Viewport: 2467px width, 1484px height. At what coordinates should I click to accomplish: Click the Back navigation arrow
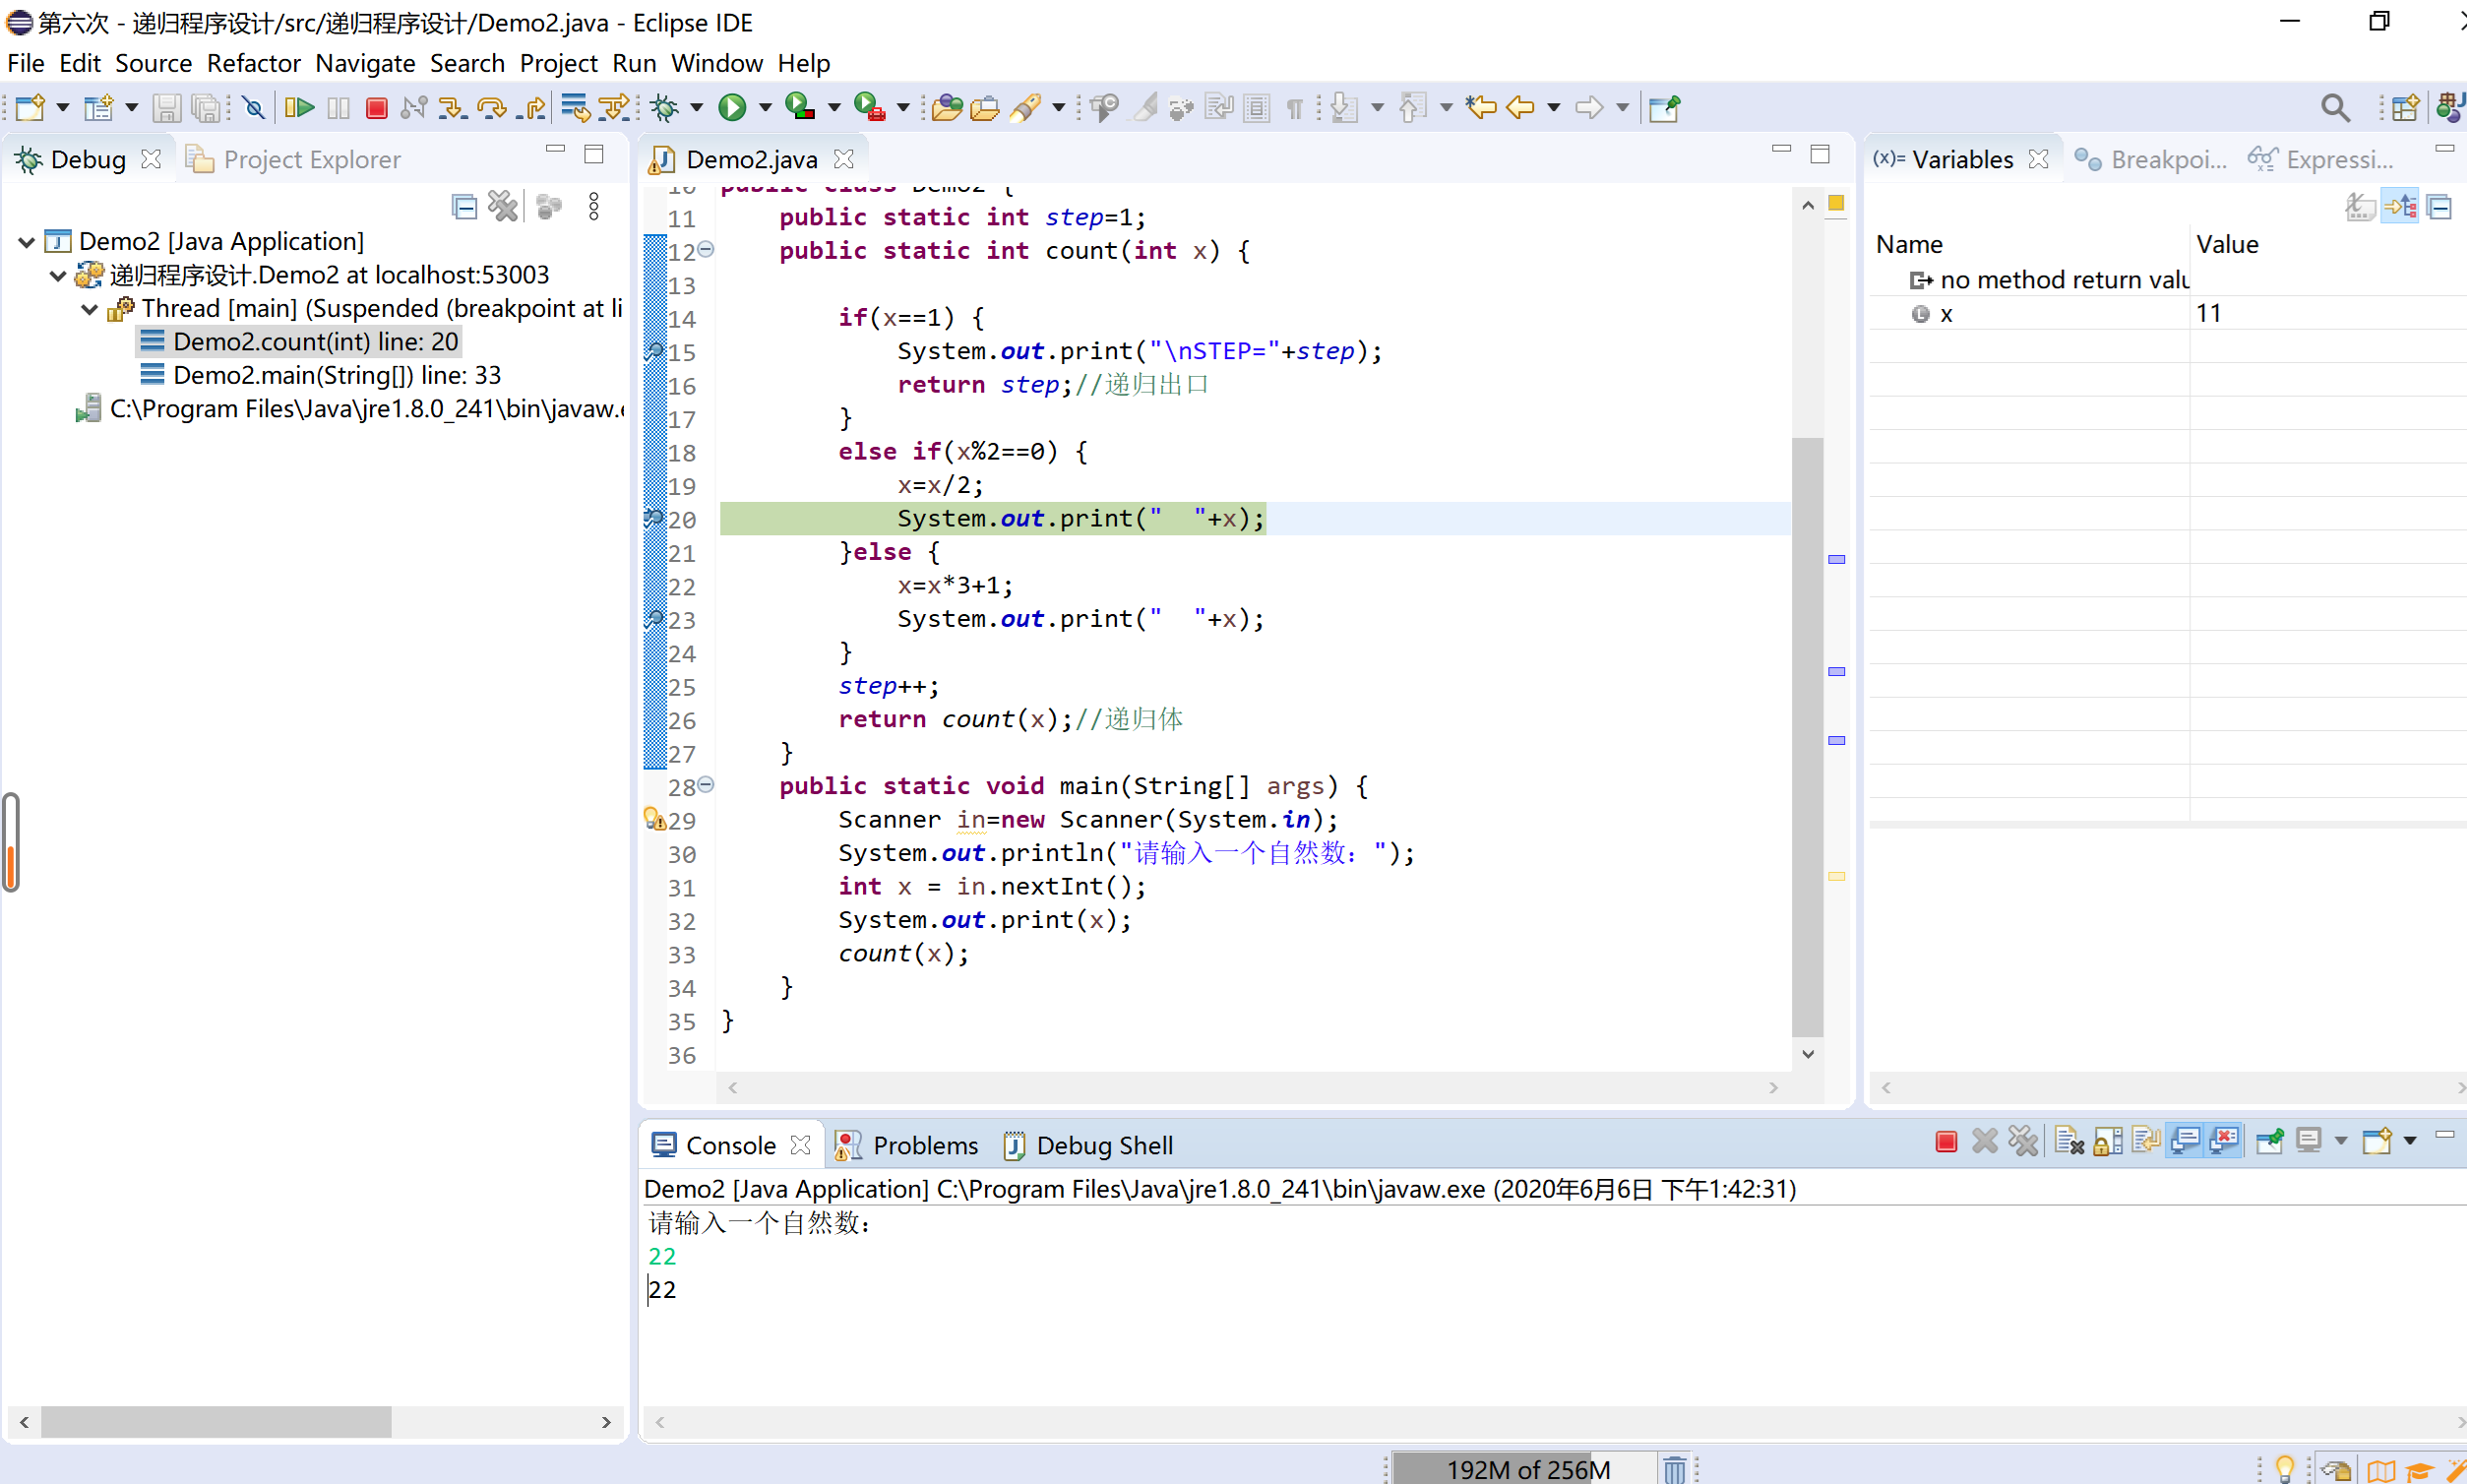1520,107
